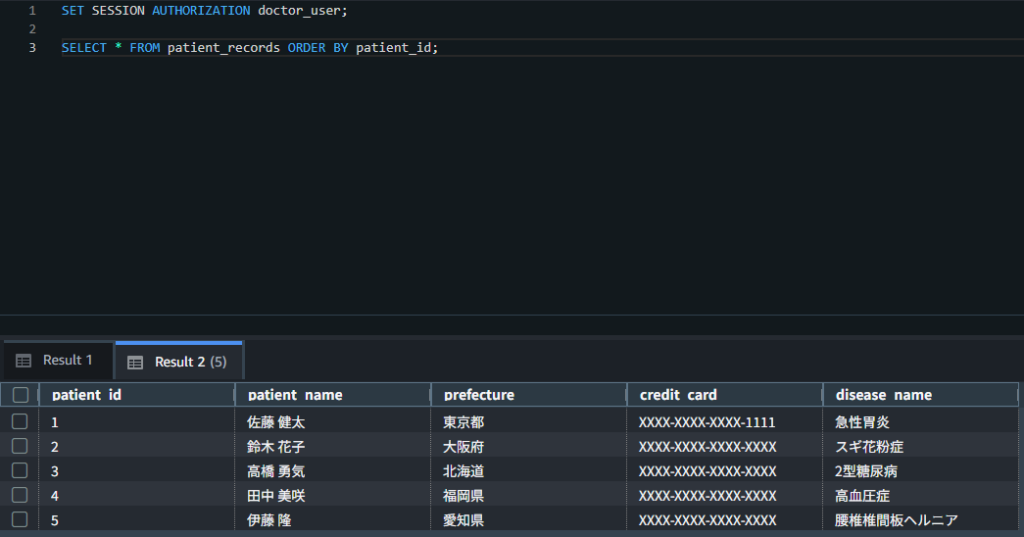Select the cell 佐藤 健太

pos(332,422)
